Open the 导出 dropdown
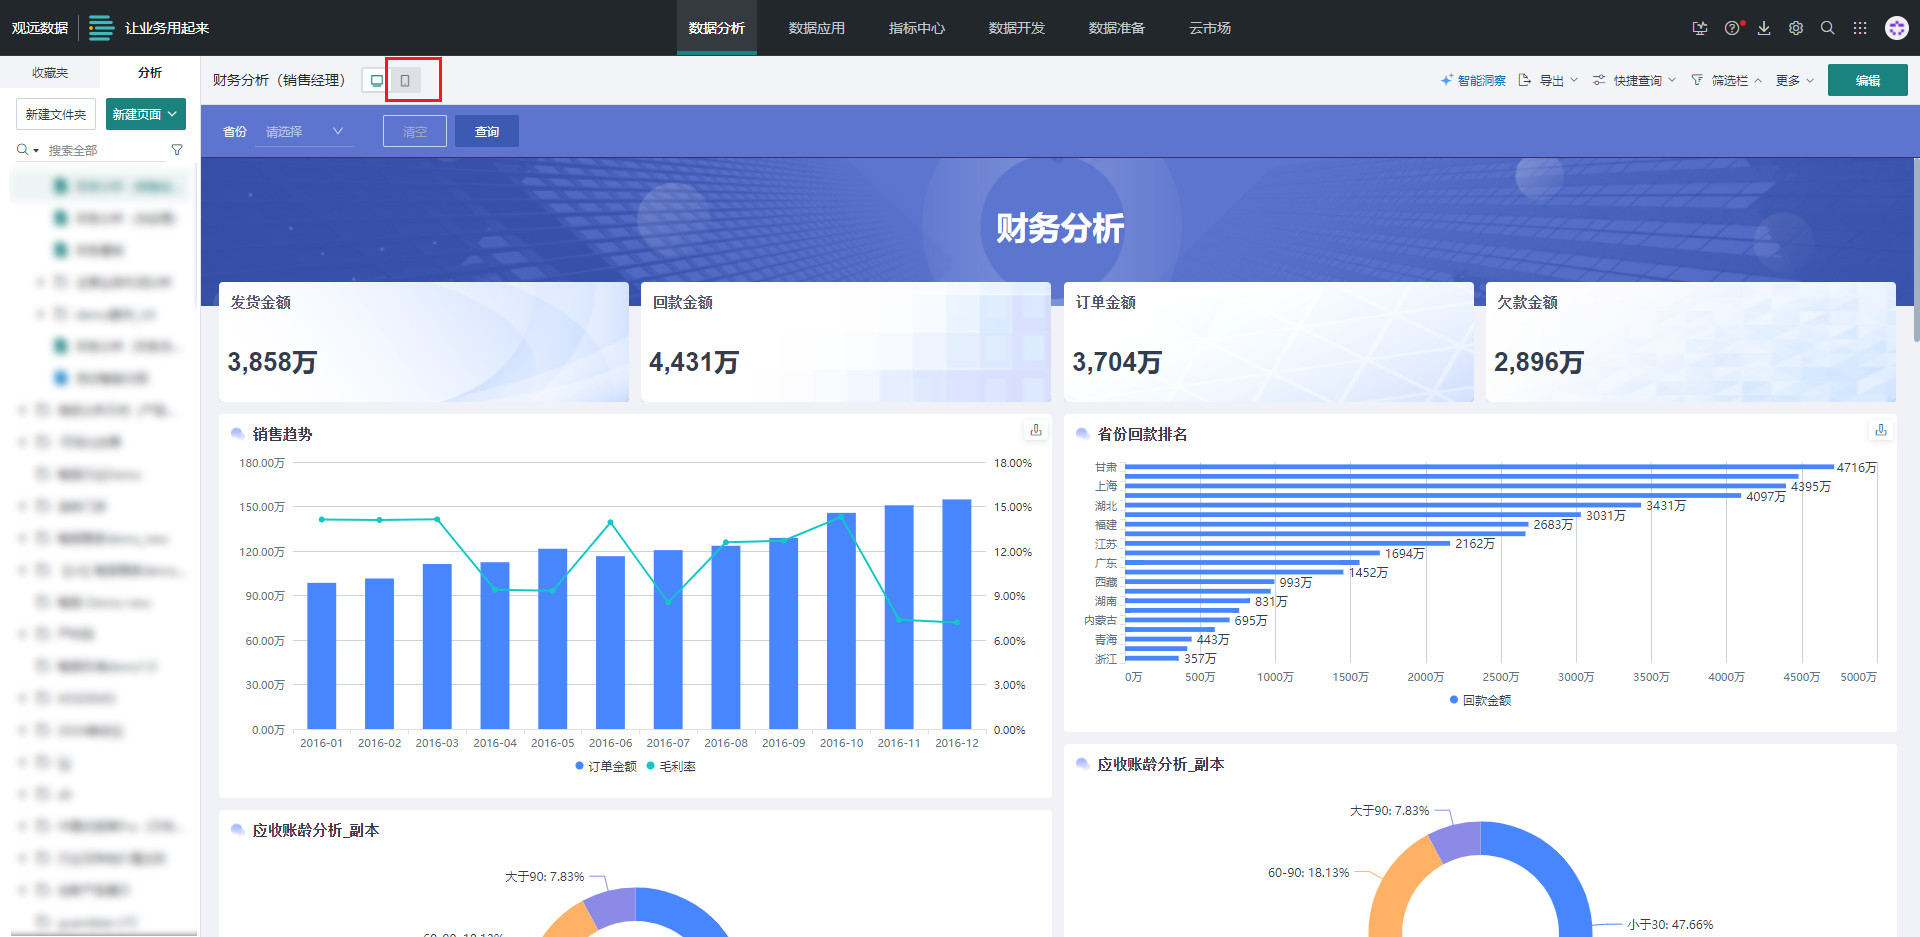1920x937 pixels. (1548, 80)
